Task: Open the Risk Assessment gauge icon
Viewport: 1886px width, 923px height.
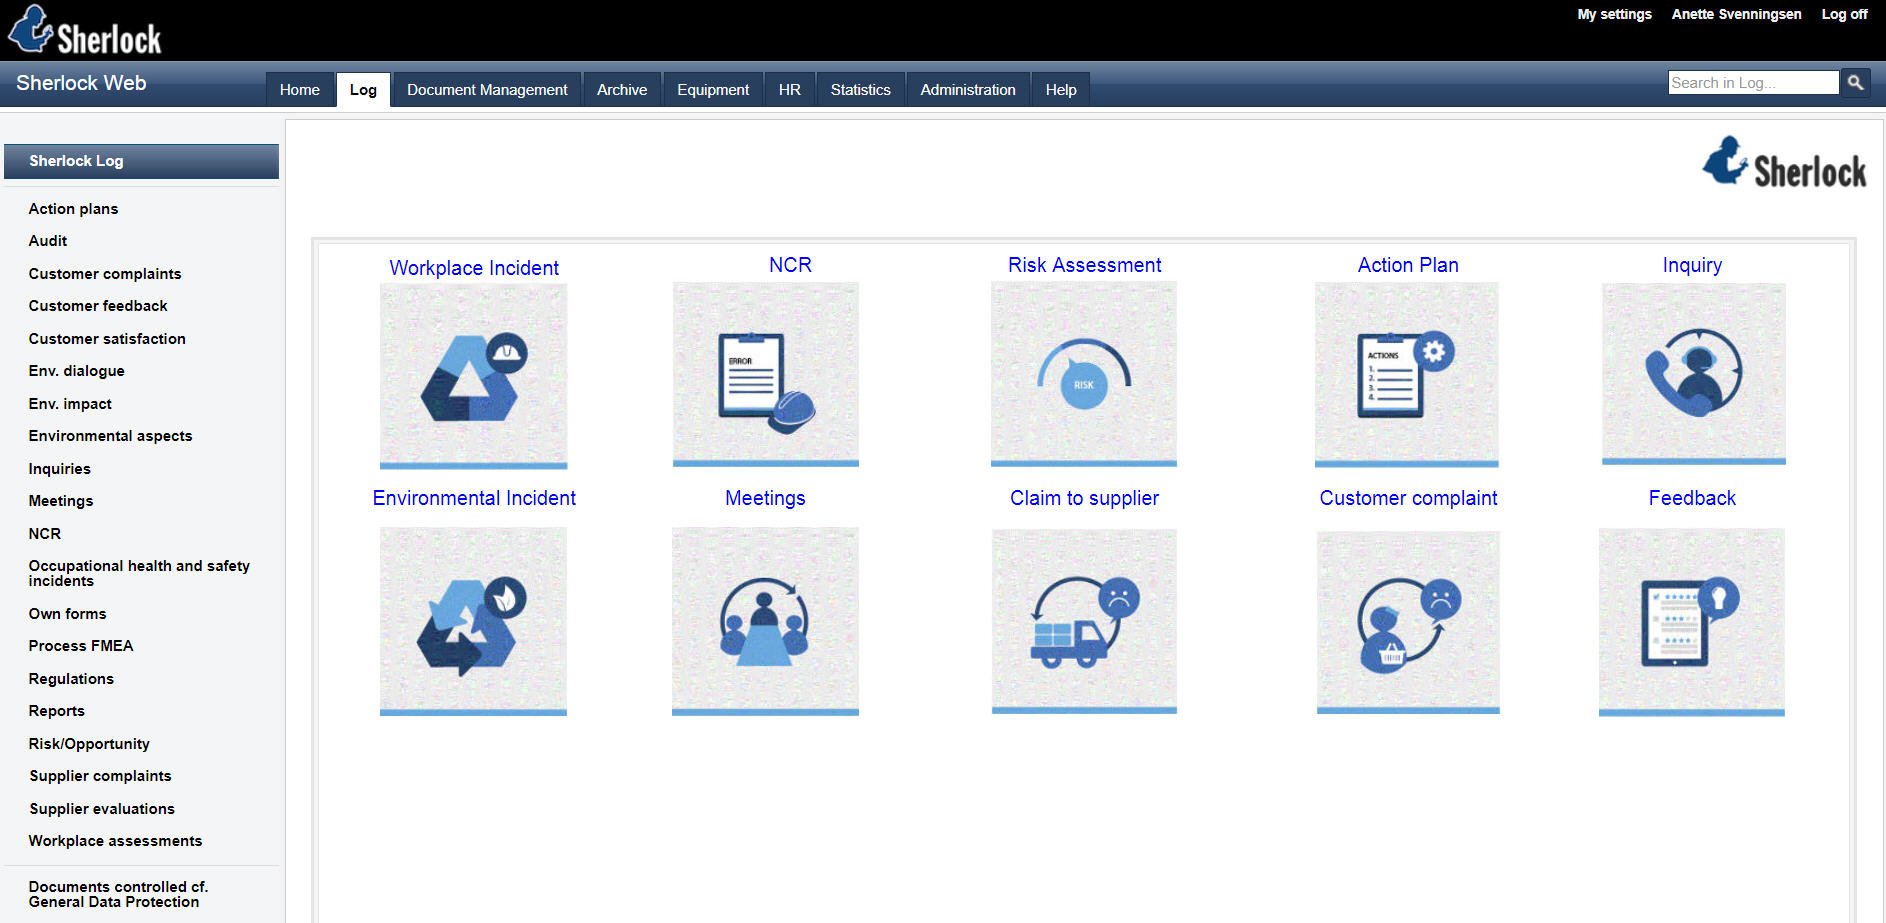Action: point(1084,374)
